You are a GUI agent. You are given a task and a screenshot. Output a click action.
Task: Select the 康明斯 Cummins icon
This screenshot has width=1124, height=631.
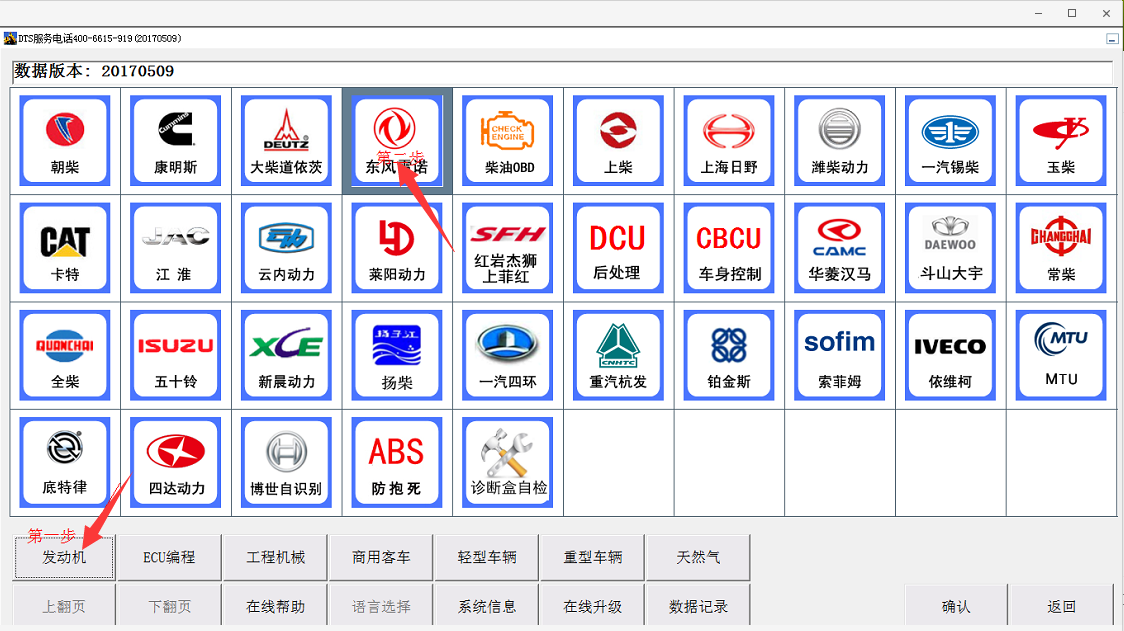pyautogui.click(x=176, y=141)
